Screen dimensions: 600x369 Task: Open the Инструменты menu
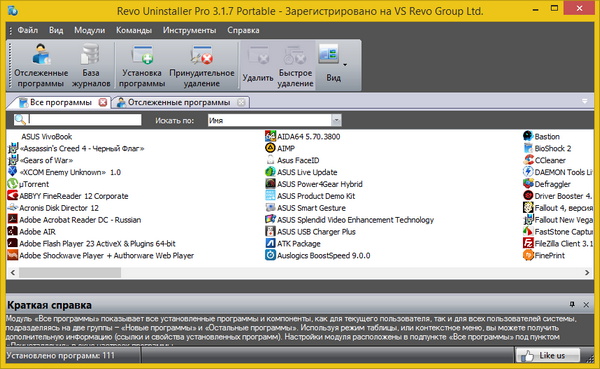point(189,30)
